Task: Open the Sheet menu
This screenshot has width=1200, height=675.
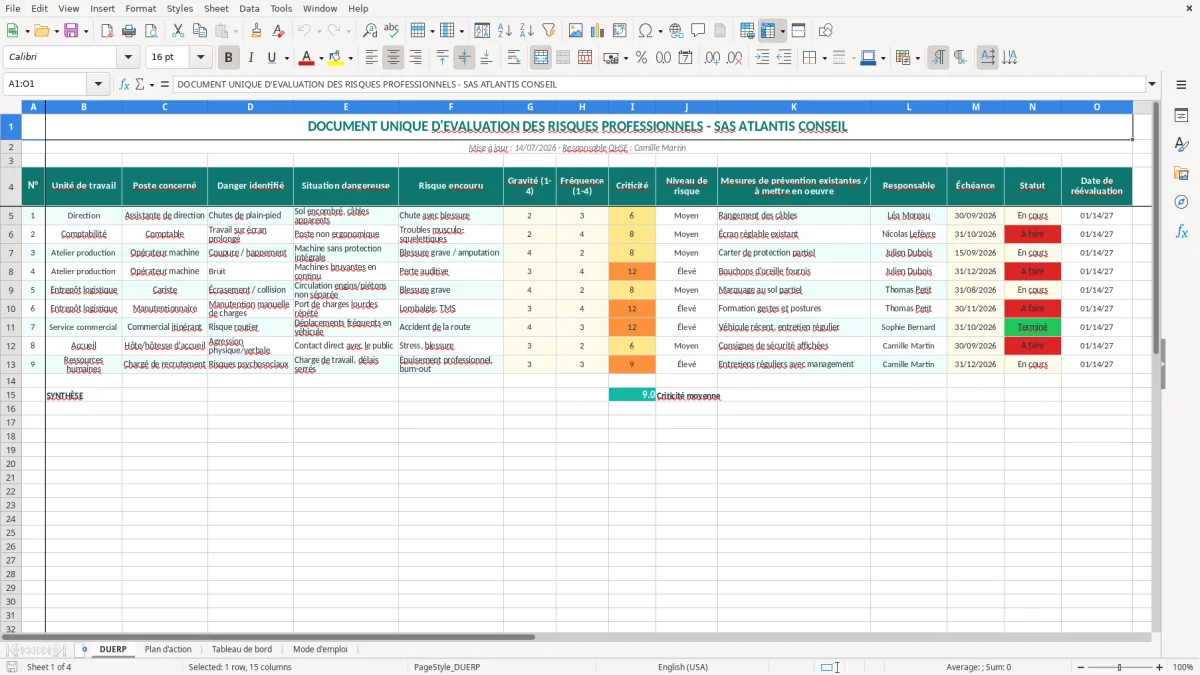Action: pyautogui.click(x=216, y=8)
